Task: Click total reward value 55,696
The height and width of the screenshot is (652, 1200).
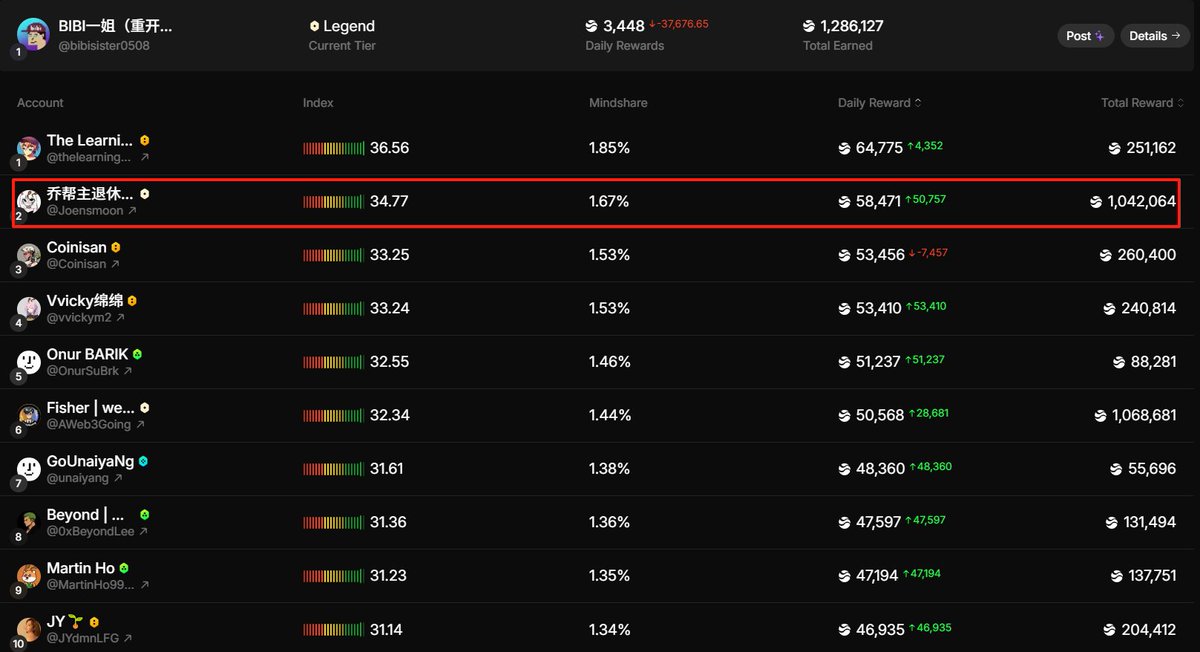Action: pos(1153,469)
